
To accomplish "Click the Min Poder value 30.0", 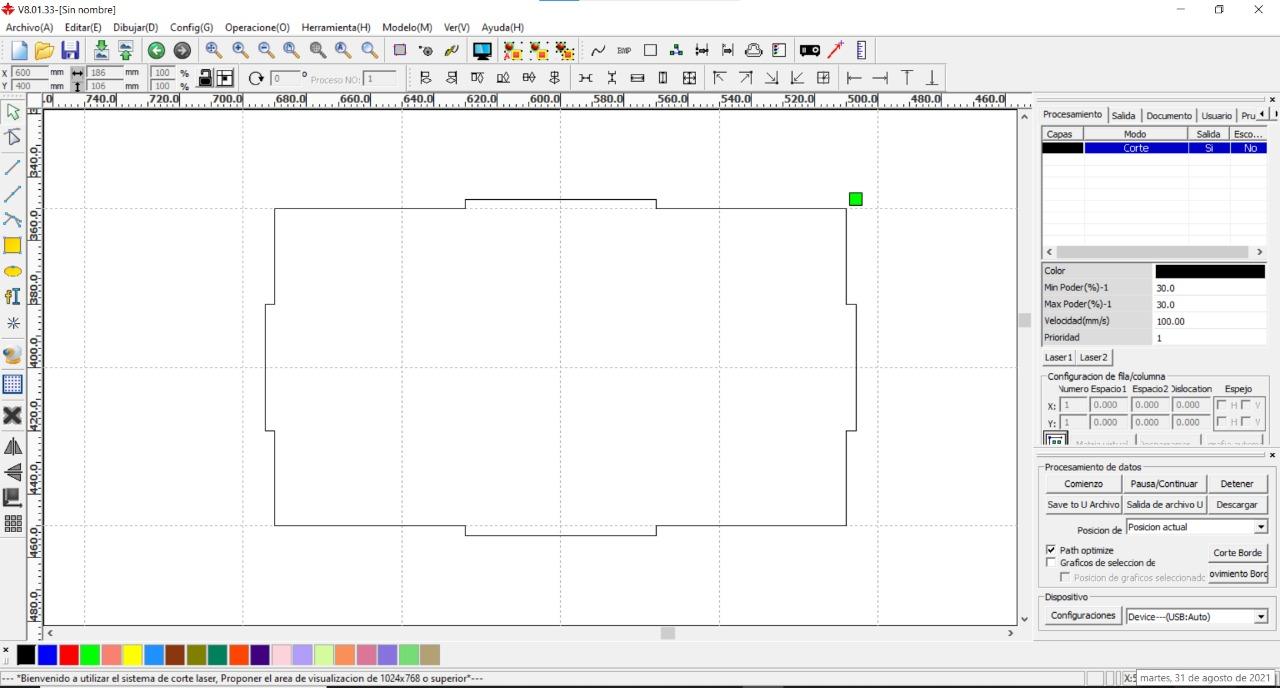I will [1211, 288].
